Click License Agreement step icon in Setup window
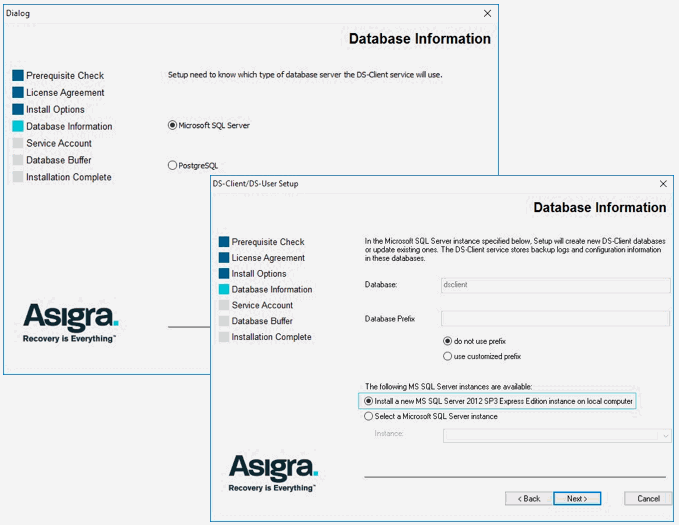Image resolution: width=679 pixels, height=525 pixels. pyautogui.click(x=224, y=258)
